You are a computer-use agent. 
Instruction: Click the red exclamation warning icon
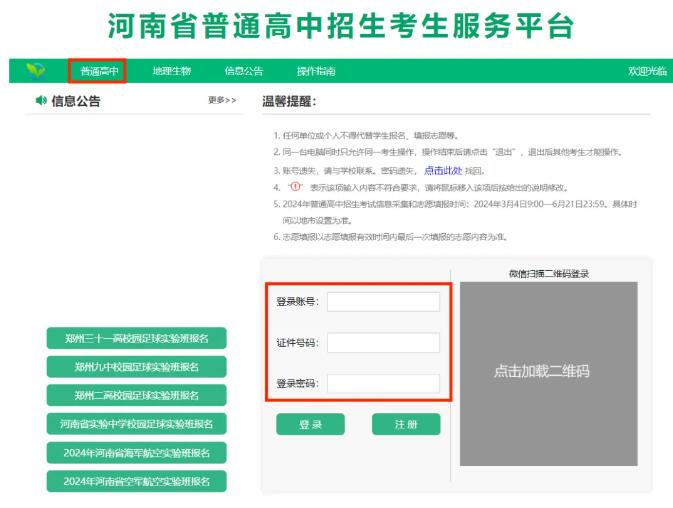pos(295,187)
